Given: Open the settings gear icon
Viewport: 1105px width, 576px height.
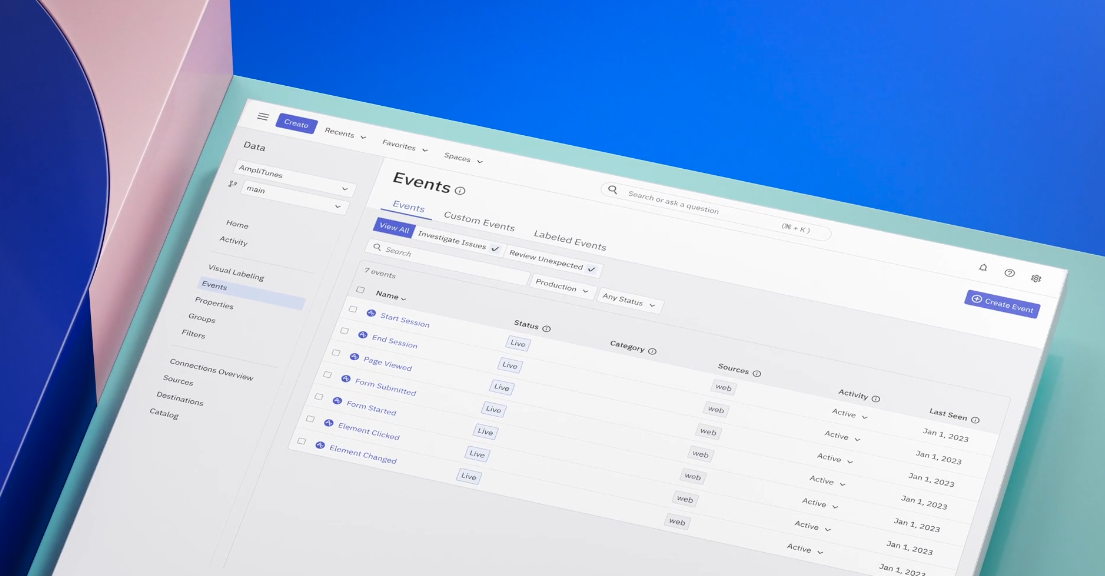Looking at the screenshot, I should 1036,278.
